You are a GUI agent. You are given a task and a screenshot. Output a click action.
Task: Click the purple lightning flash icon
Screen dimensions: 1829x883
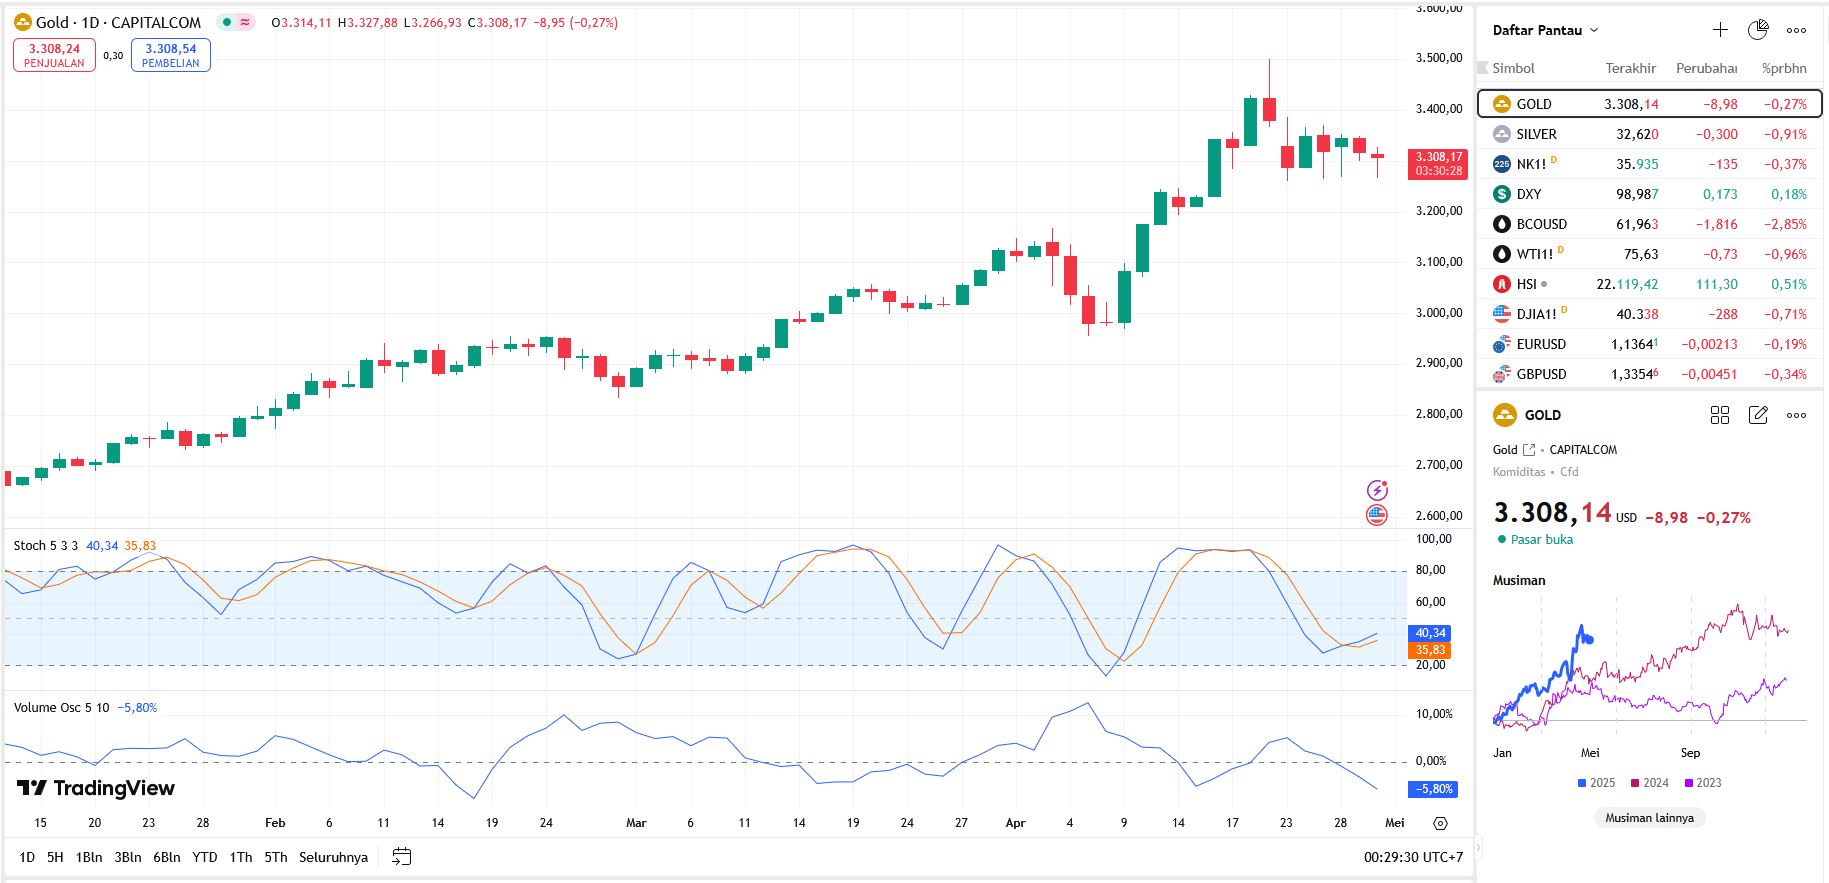1377,490
